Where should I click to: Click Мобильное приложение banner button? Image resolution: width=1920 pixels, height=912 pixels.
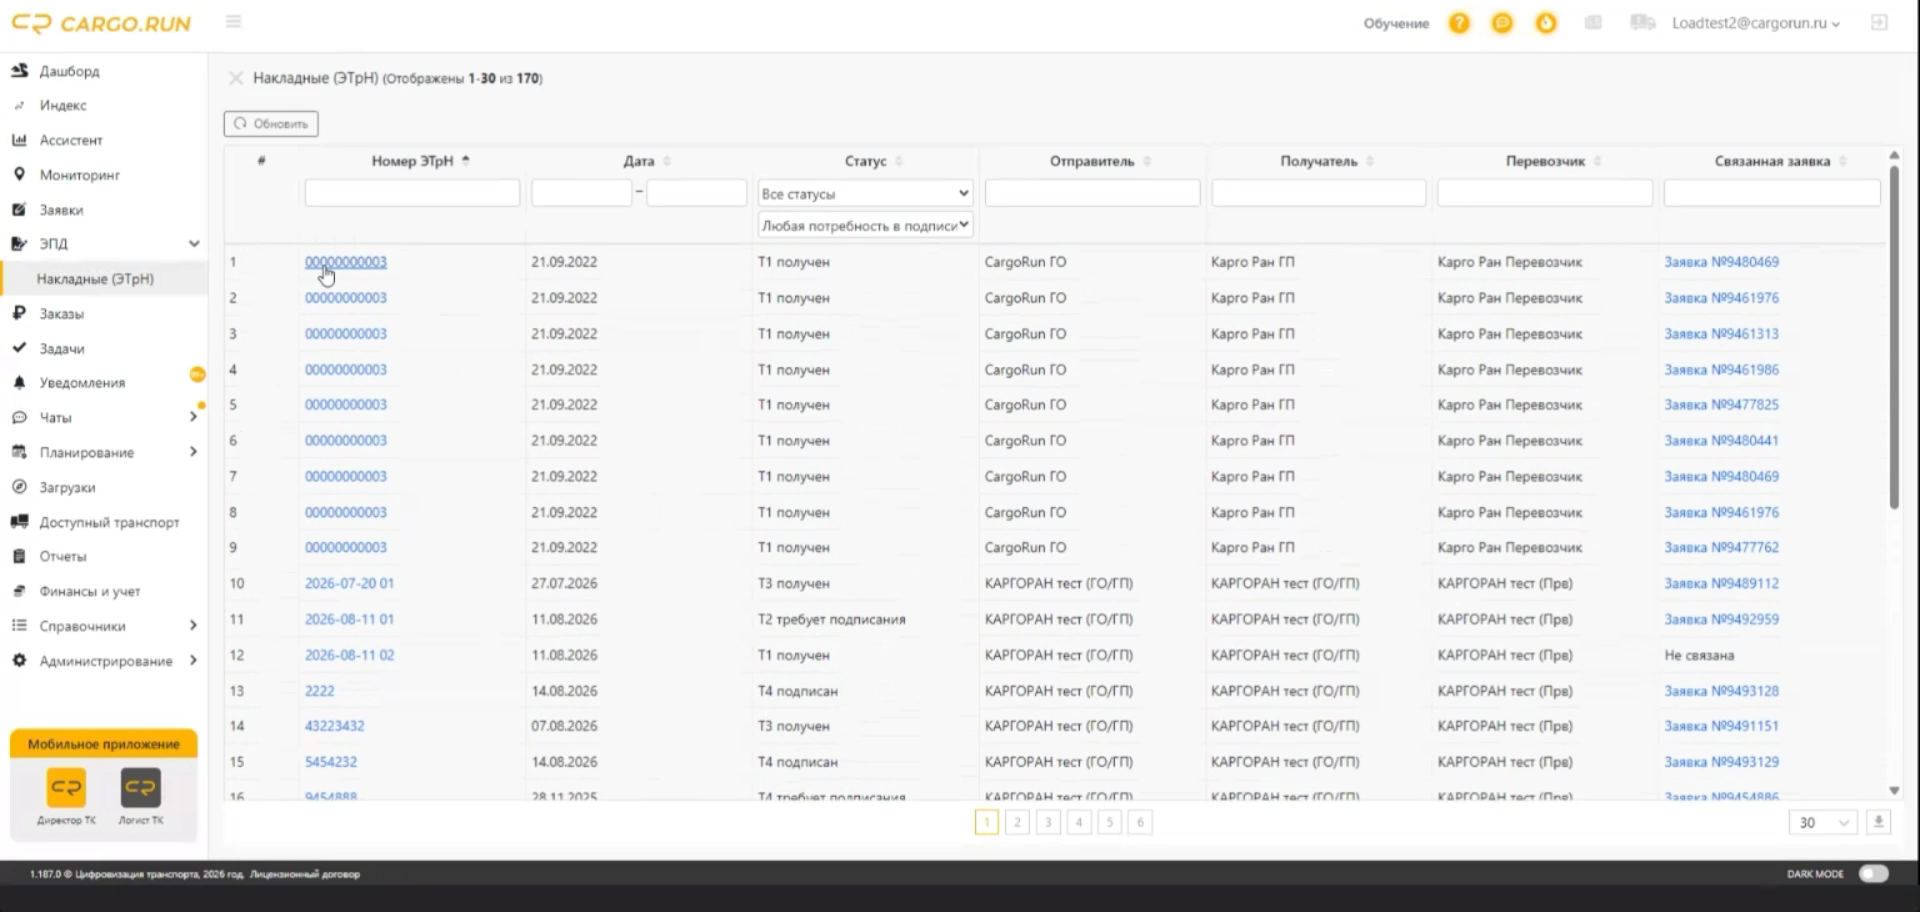104,744
